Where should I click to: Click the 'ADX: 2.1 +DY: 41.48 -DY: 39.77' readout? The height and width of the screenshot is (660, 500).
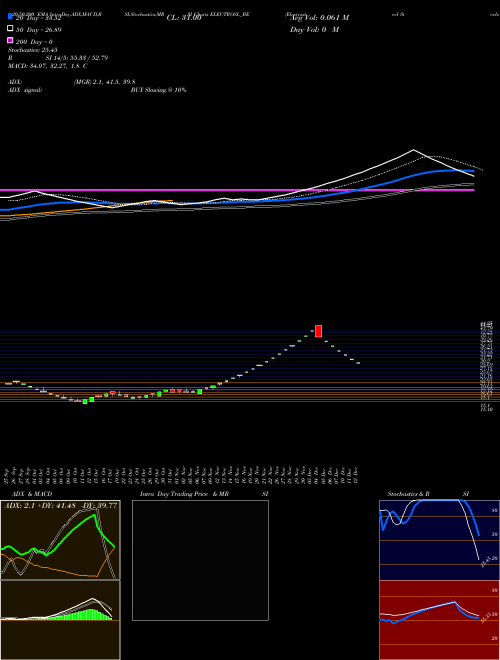pos(61,506)
